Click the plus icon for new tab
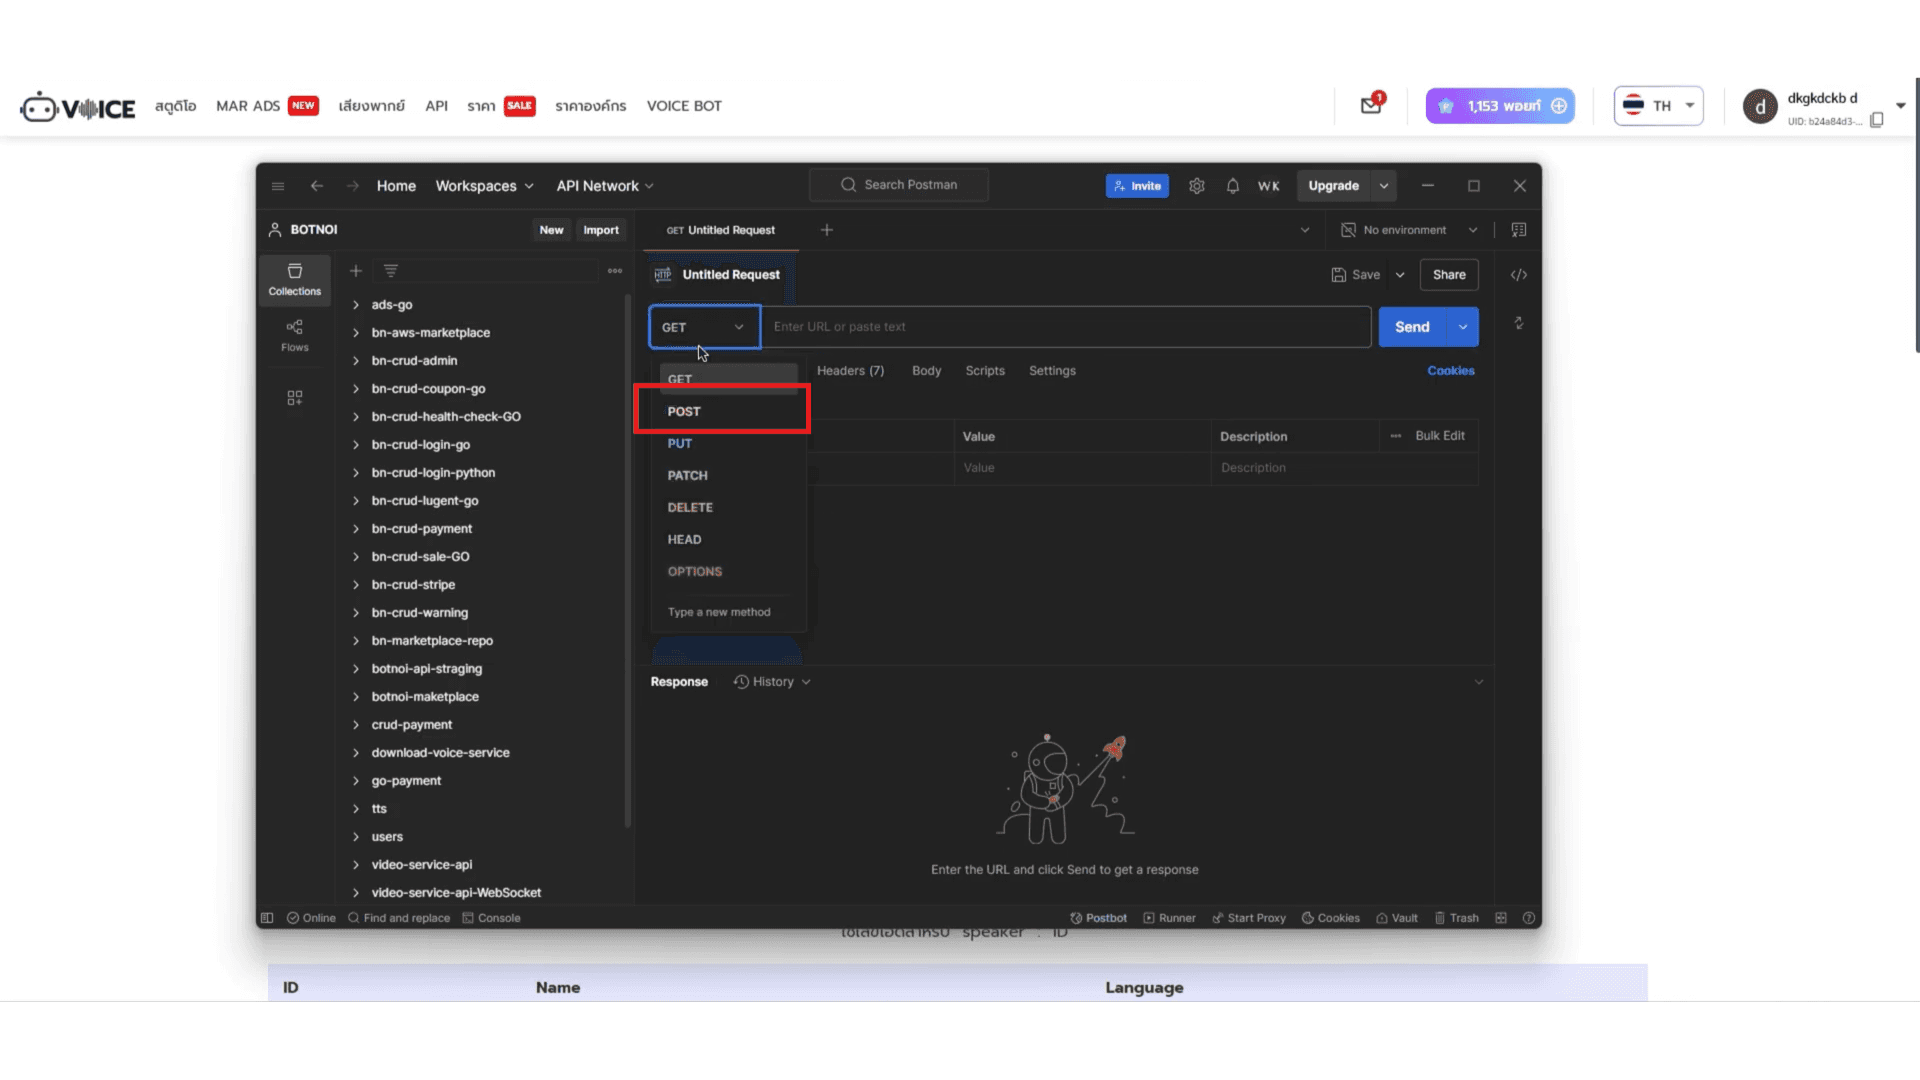This screenshot has height=1080, width=1920. [x=826, y=230]
